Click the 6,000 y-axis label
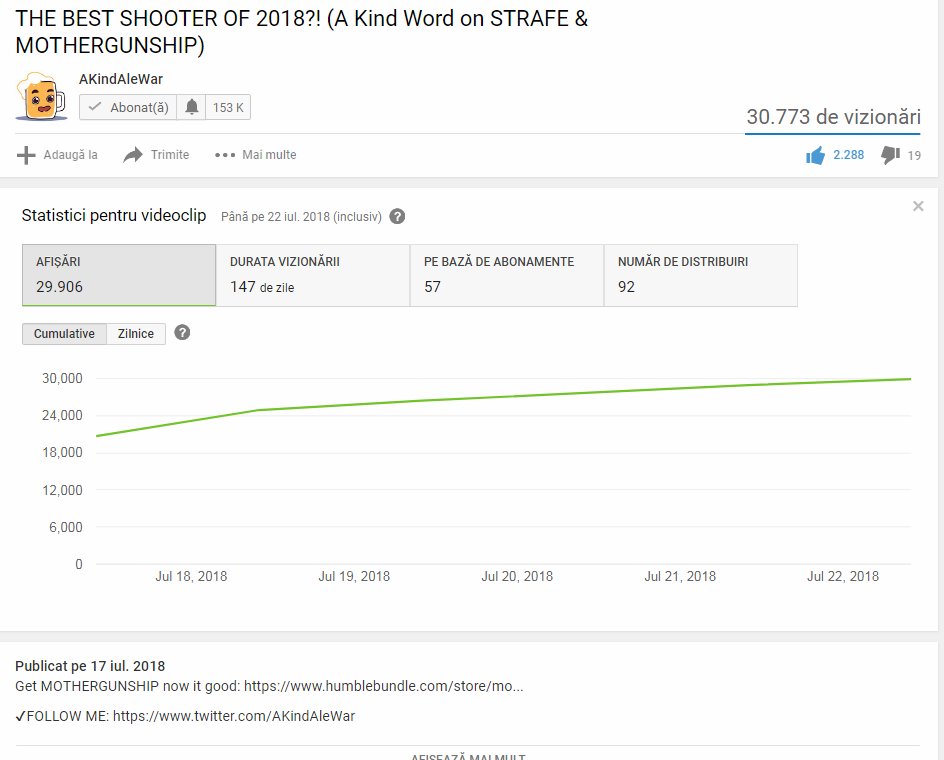This screenshot has width=944, height=760. click(66, 527)
